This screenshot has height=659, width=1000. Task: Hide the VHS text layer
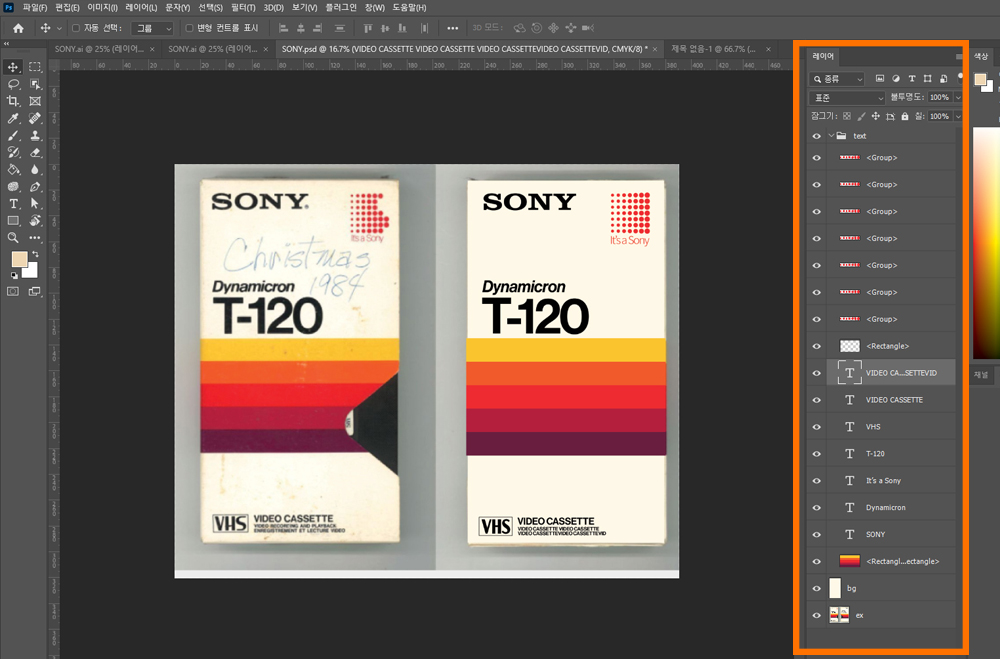pyautogui.click(x=817, y=427)
